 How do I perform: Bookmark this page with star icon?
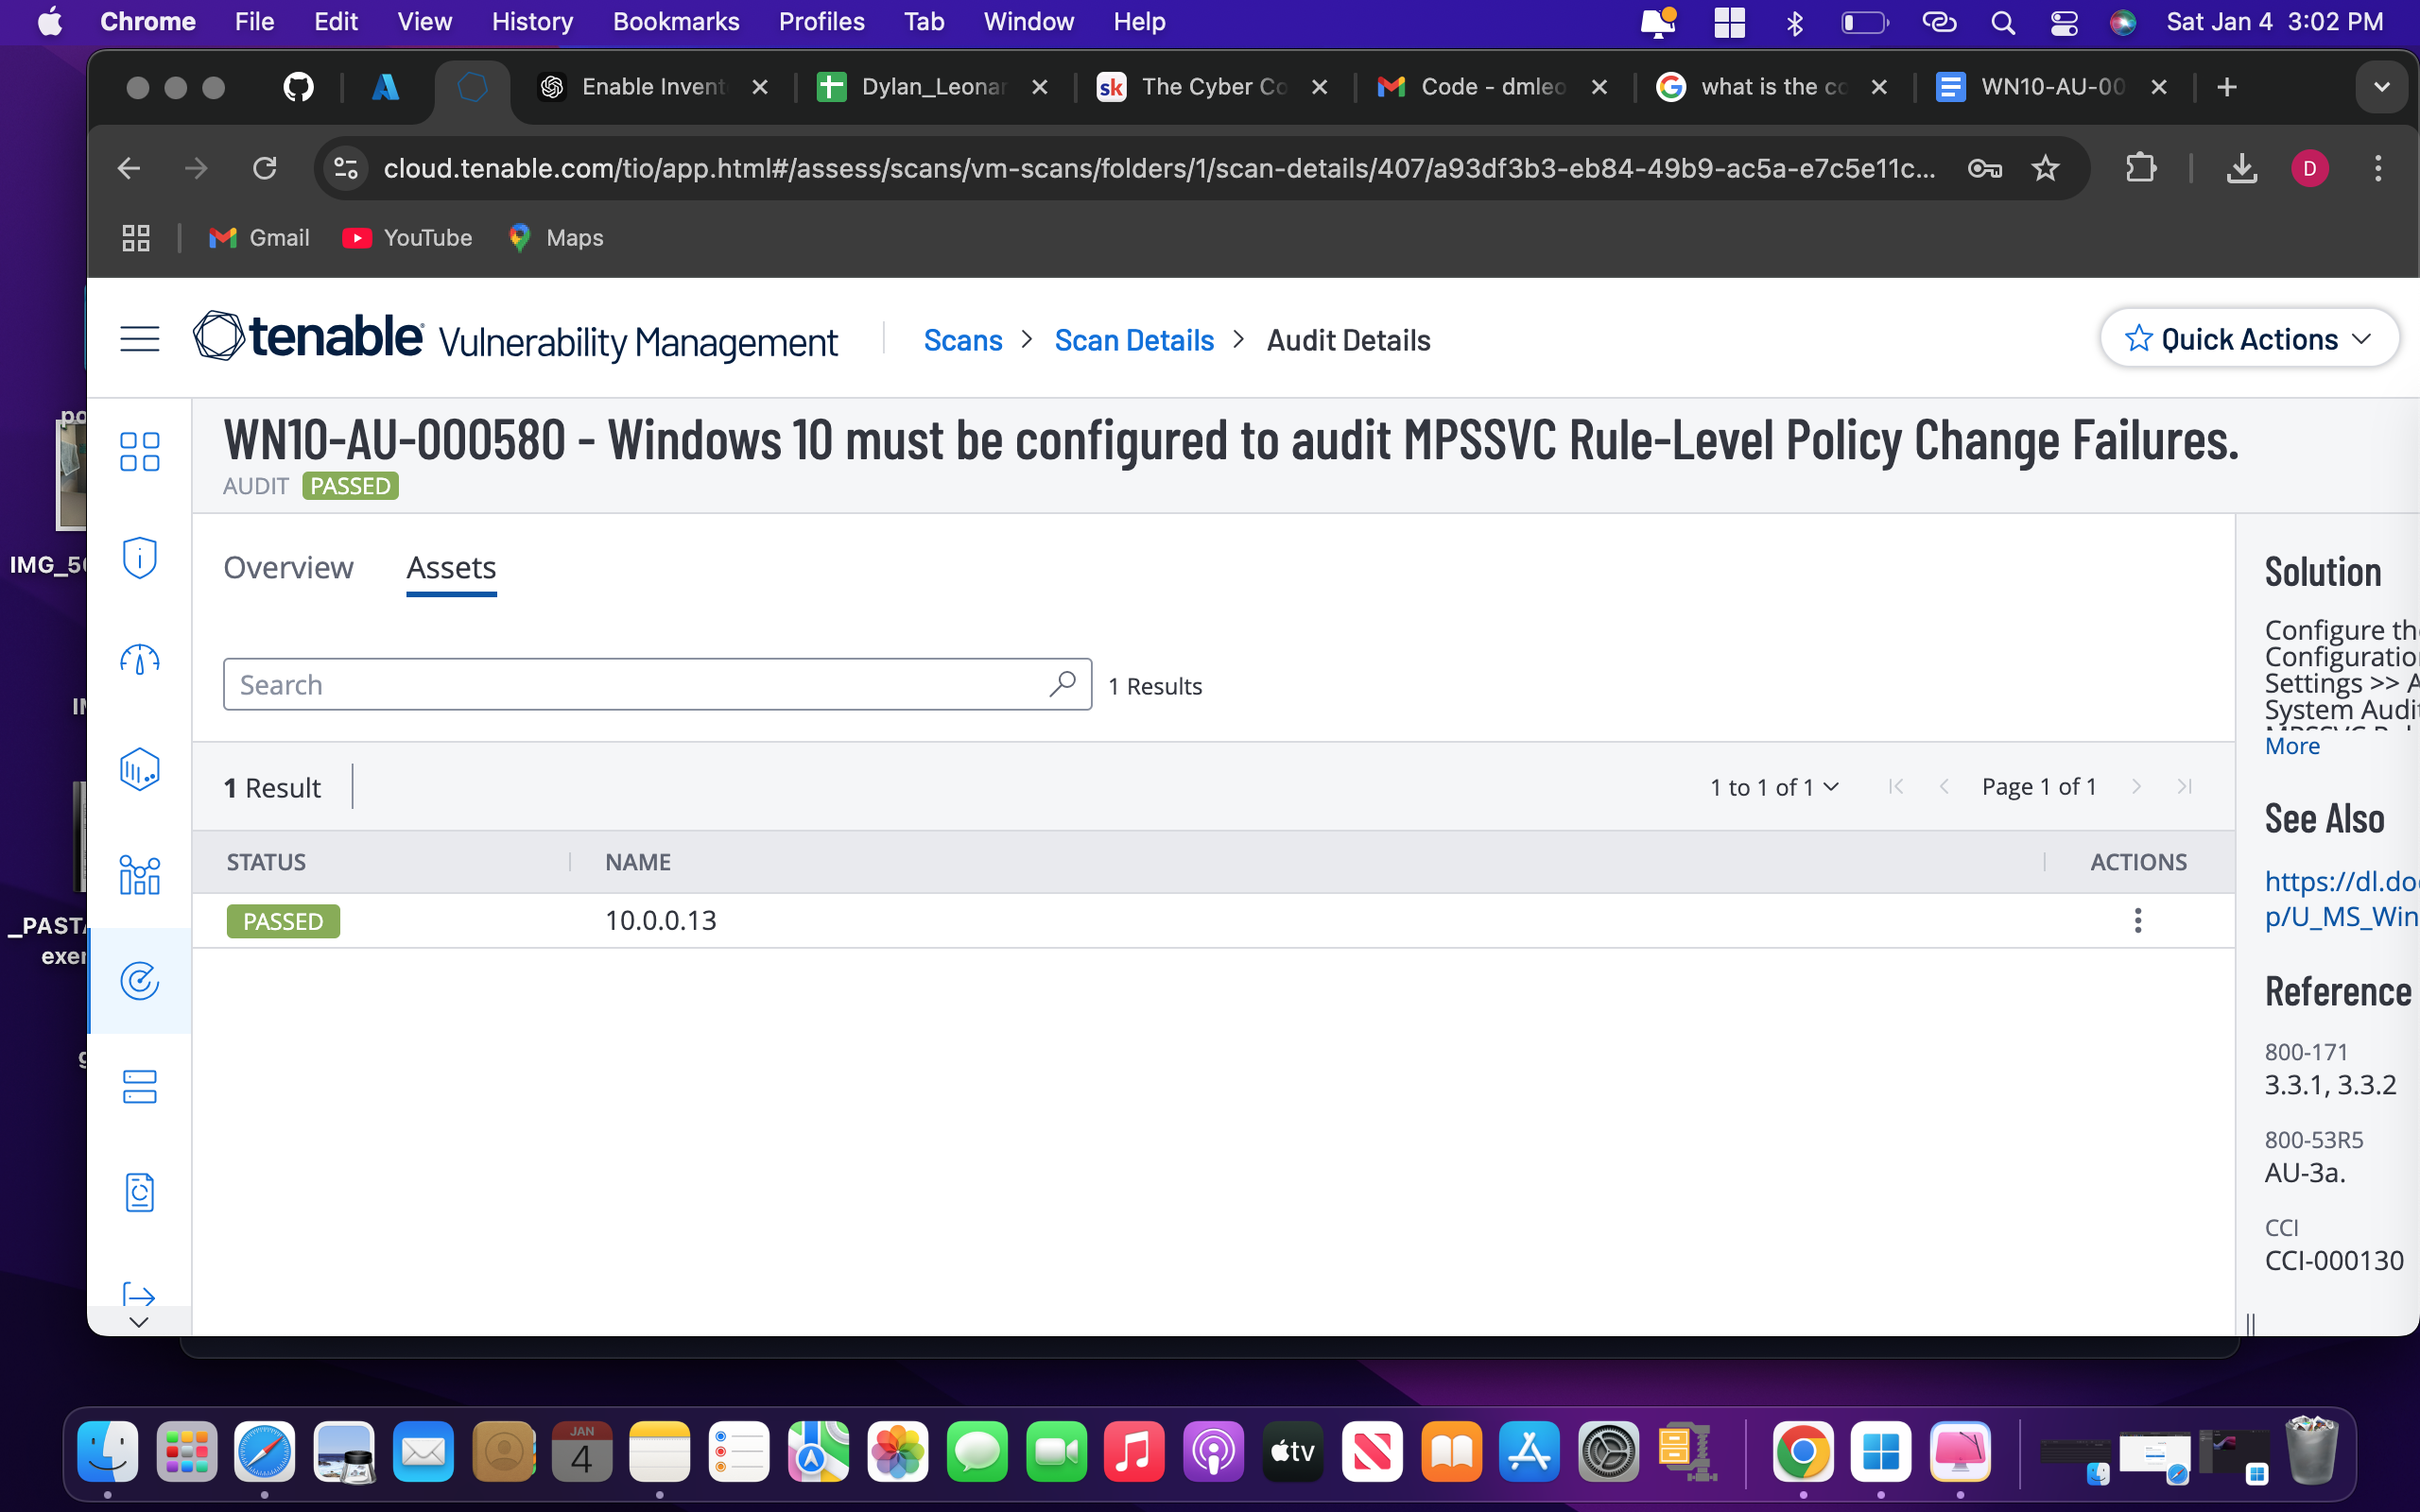(2045, 168)
